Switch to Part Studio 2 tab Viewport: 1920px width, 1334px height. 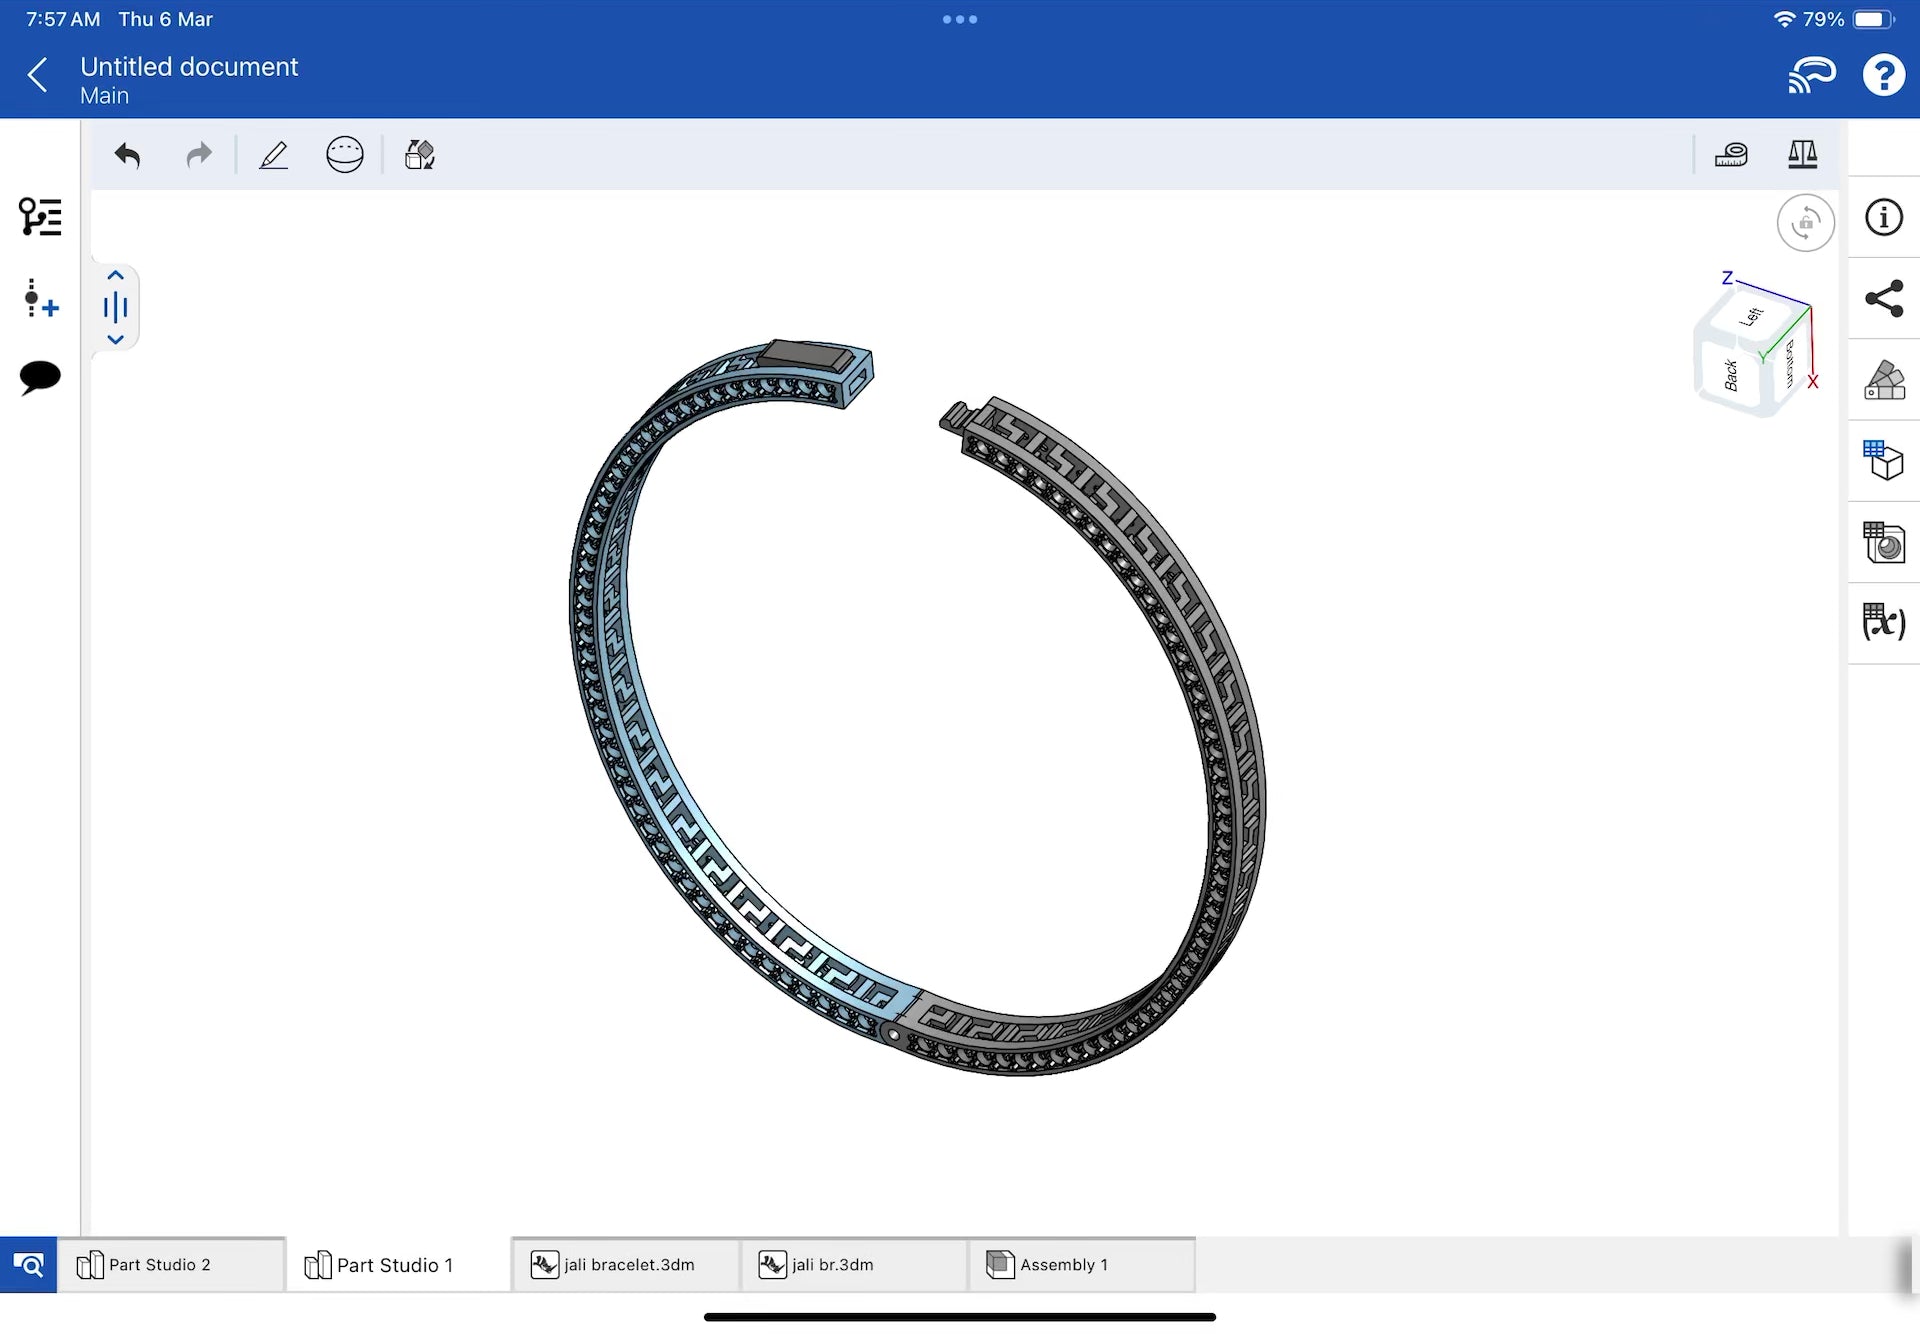[x=160, y=1265]
